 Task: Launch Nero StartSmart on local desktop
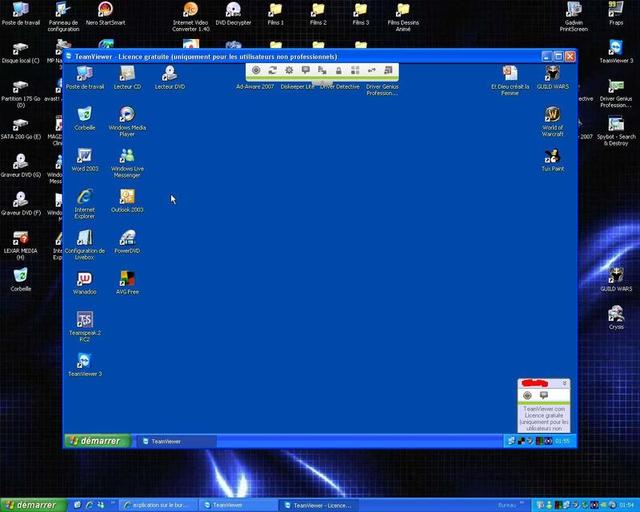click(x=106, y=13)
